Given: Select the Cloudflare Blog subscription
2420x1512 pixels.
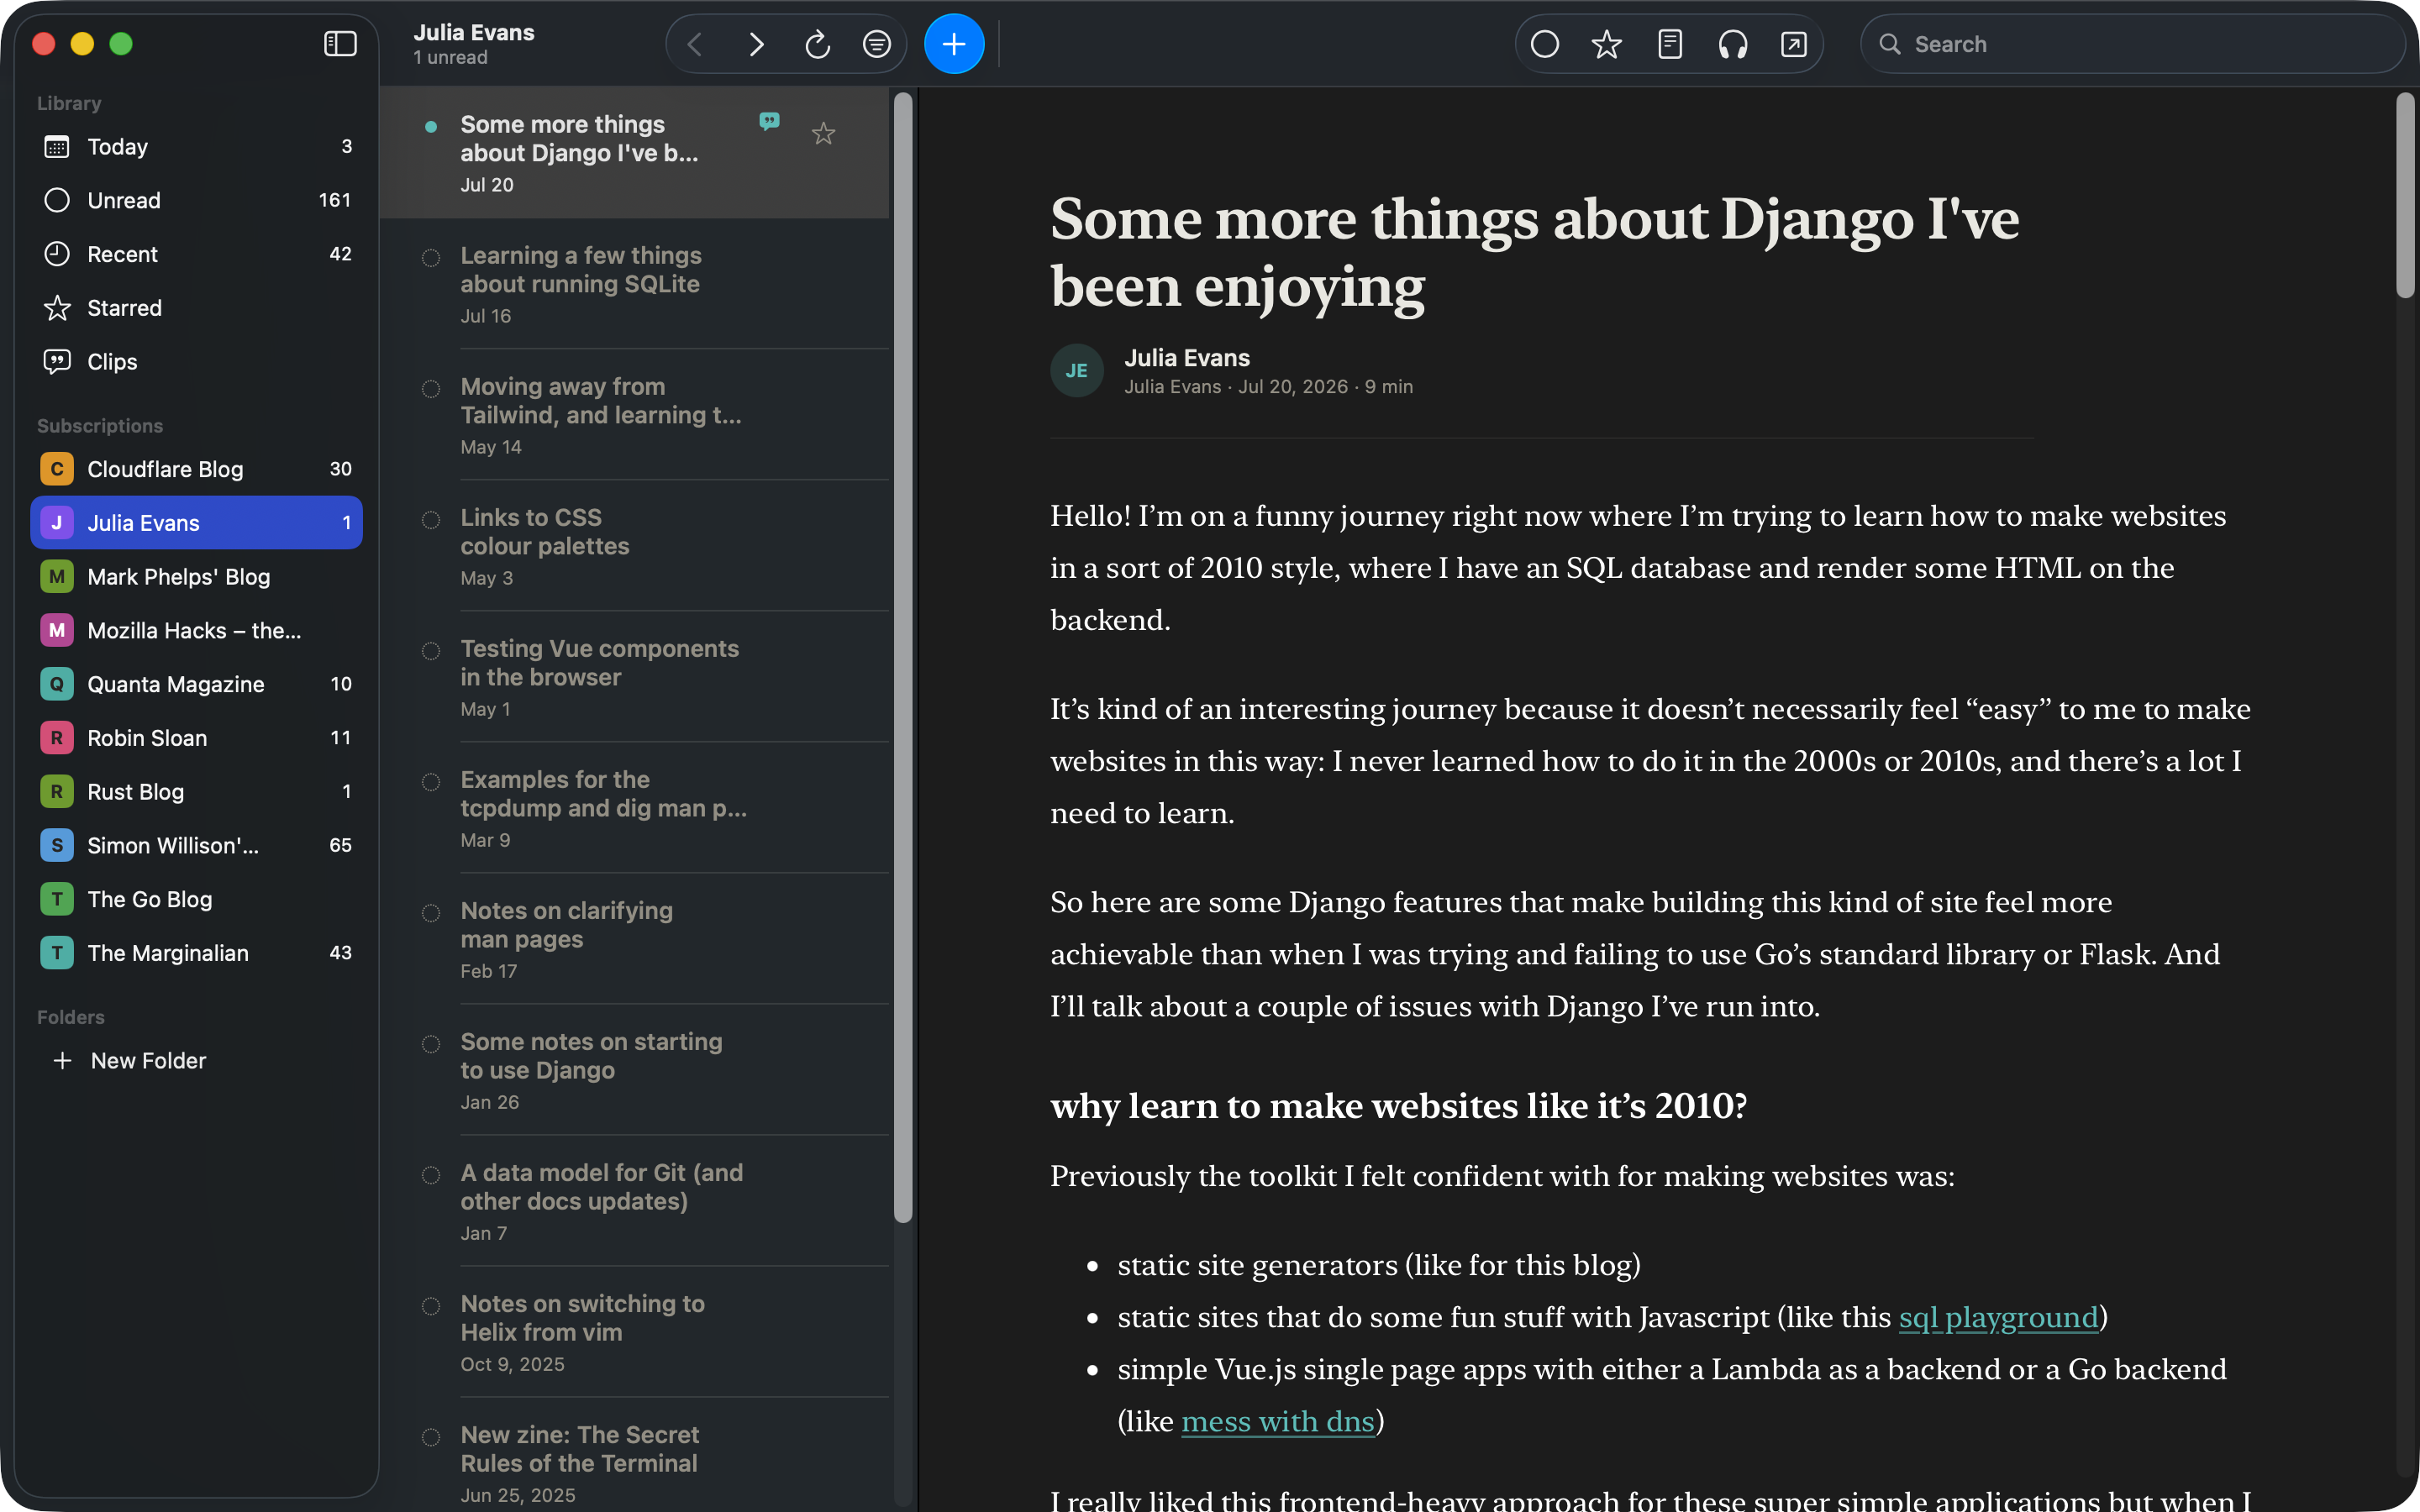Looking at the screenshot, I should click(197, 469).
